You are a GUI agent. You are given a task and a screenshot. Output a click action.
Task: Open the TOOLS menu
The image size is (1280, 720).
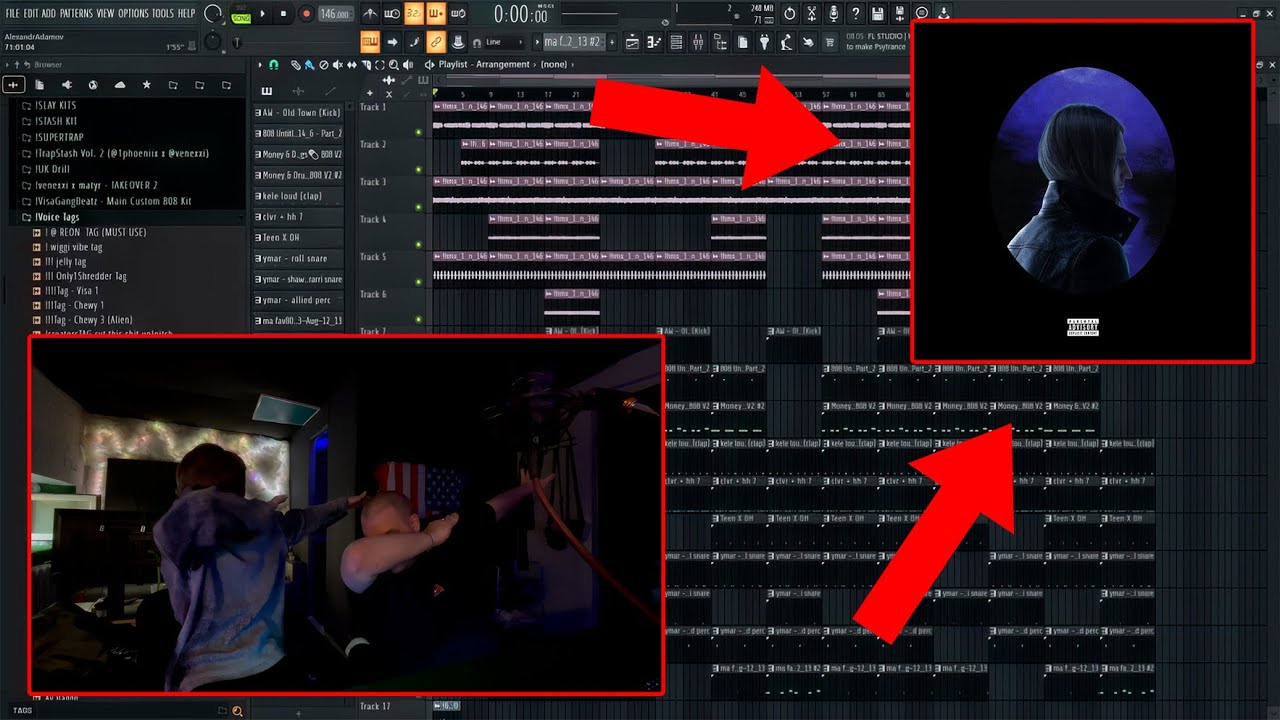coord(163,13)
